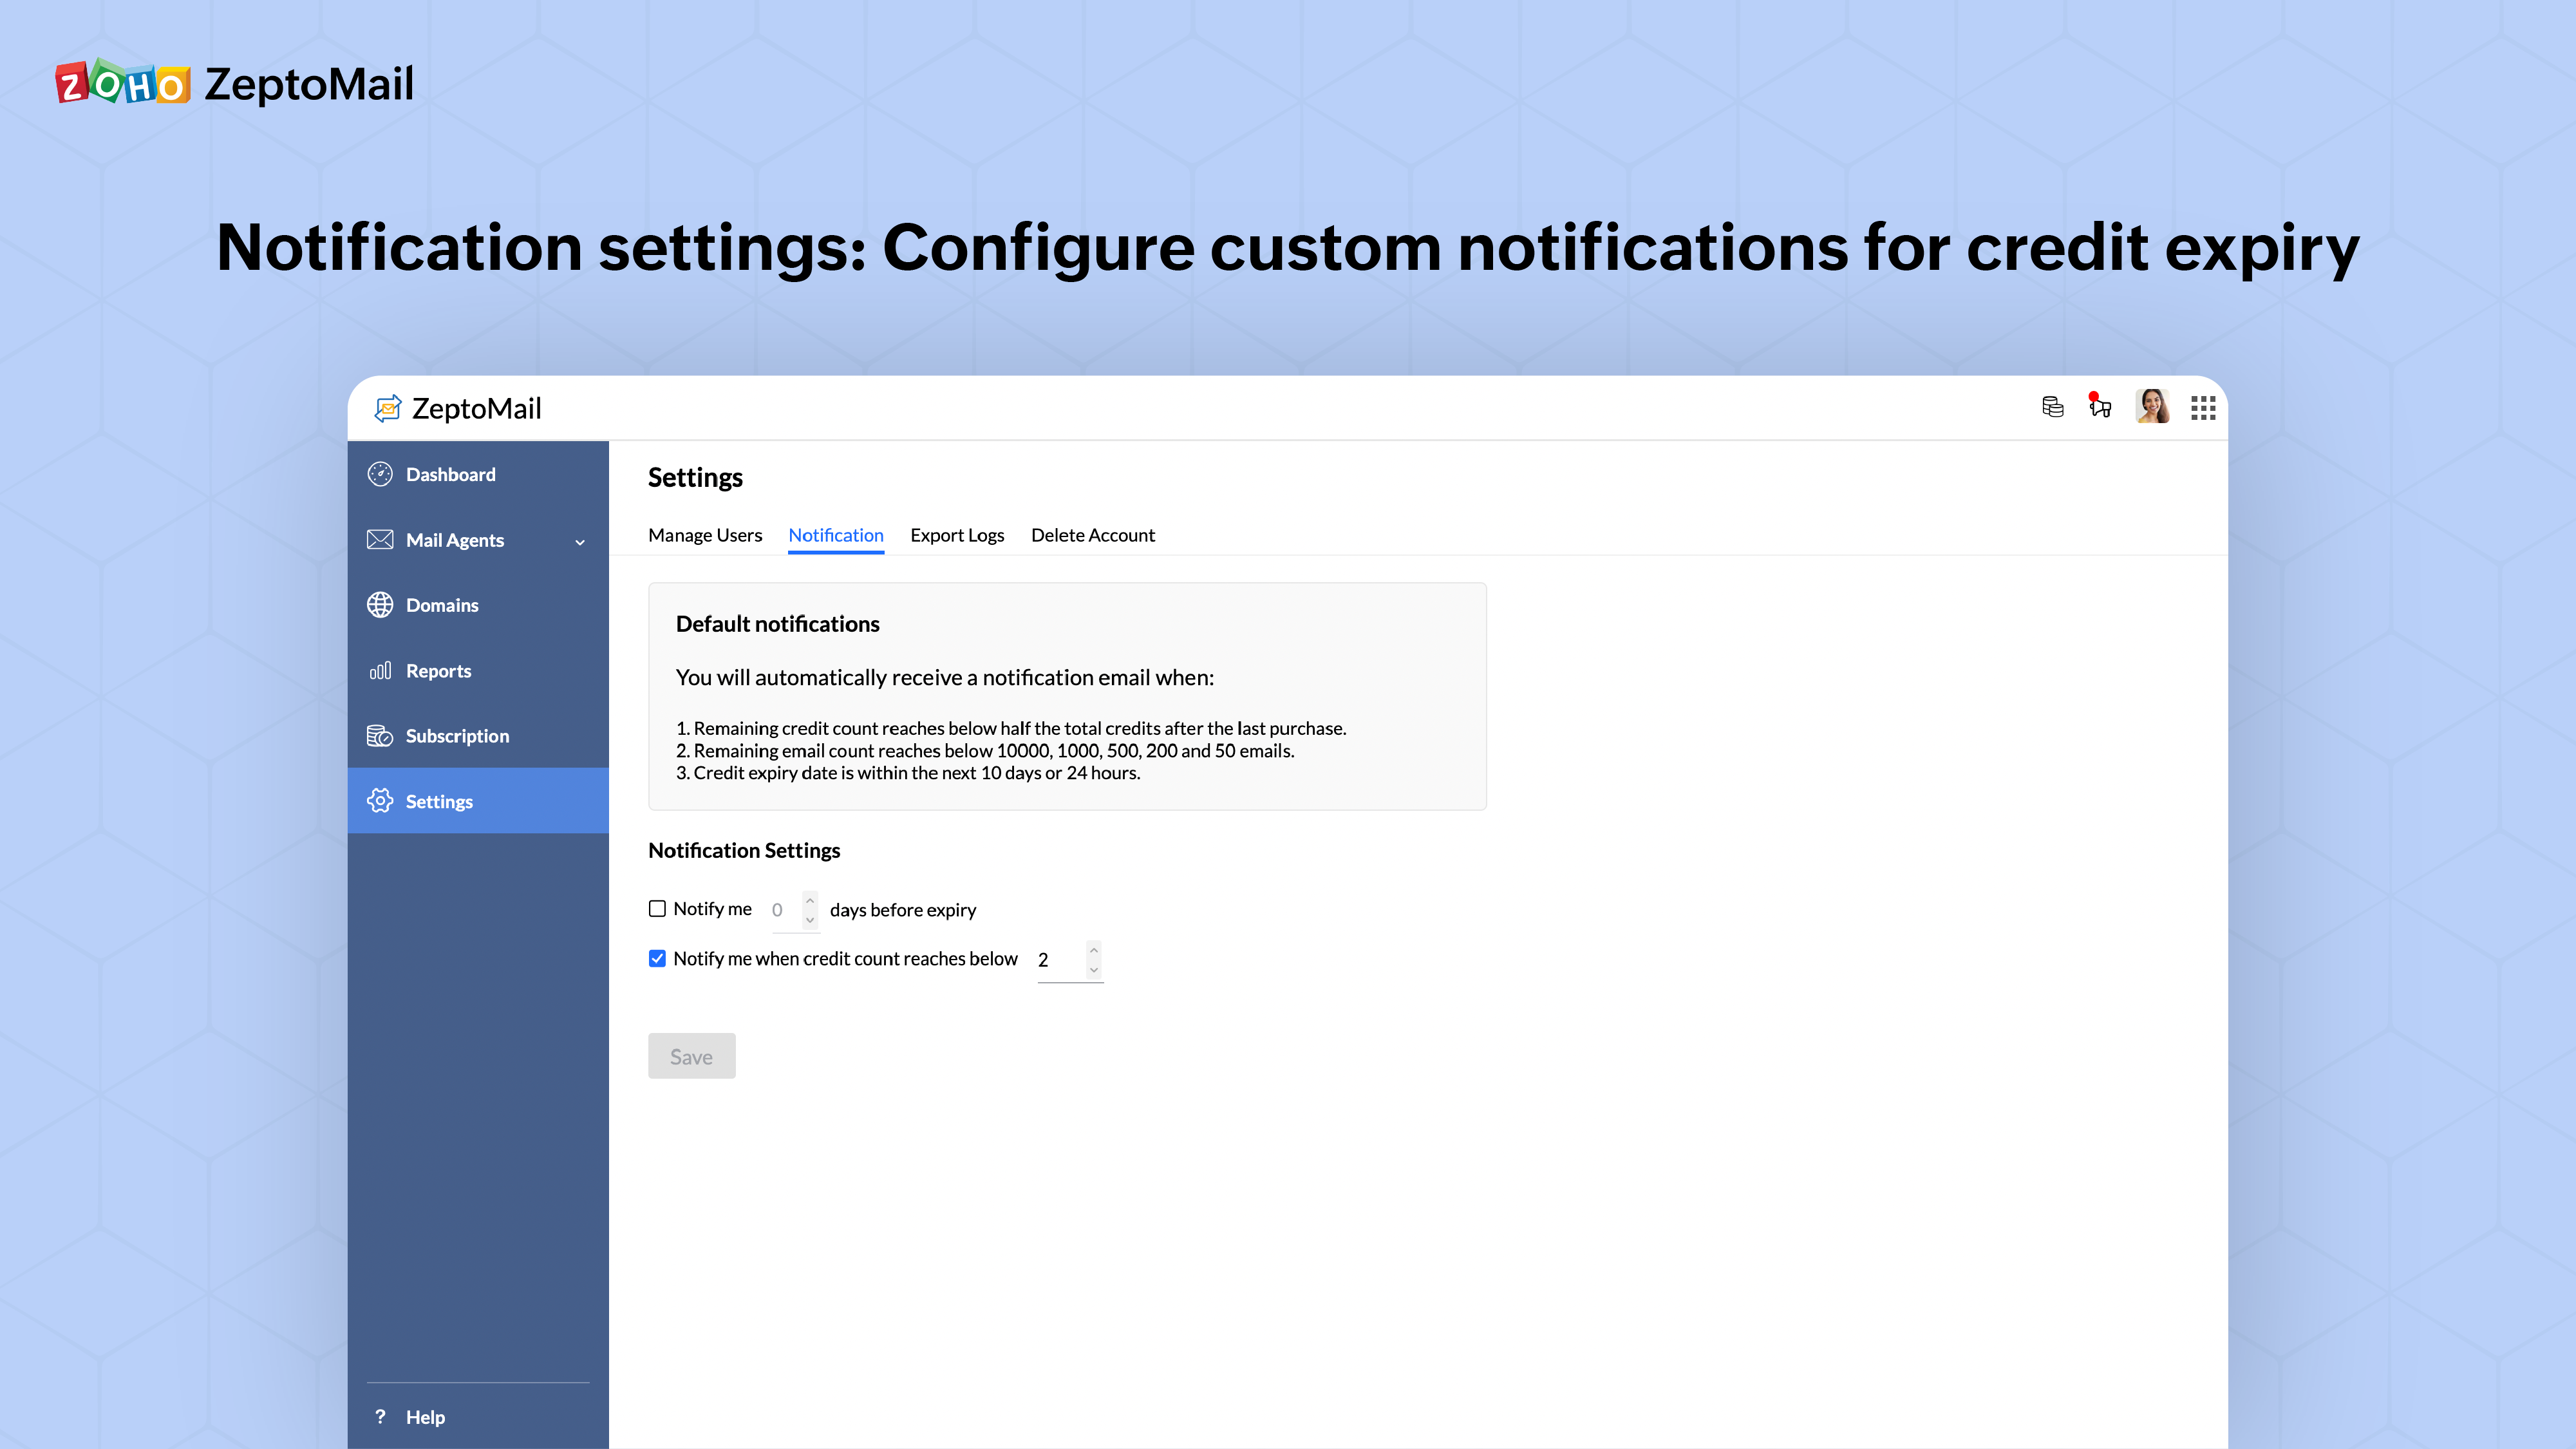Open Help from the sidebar bottom

pos(425,1417)
